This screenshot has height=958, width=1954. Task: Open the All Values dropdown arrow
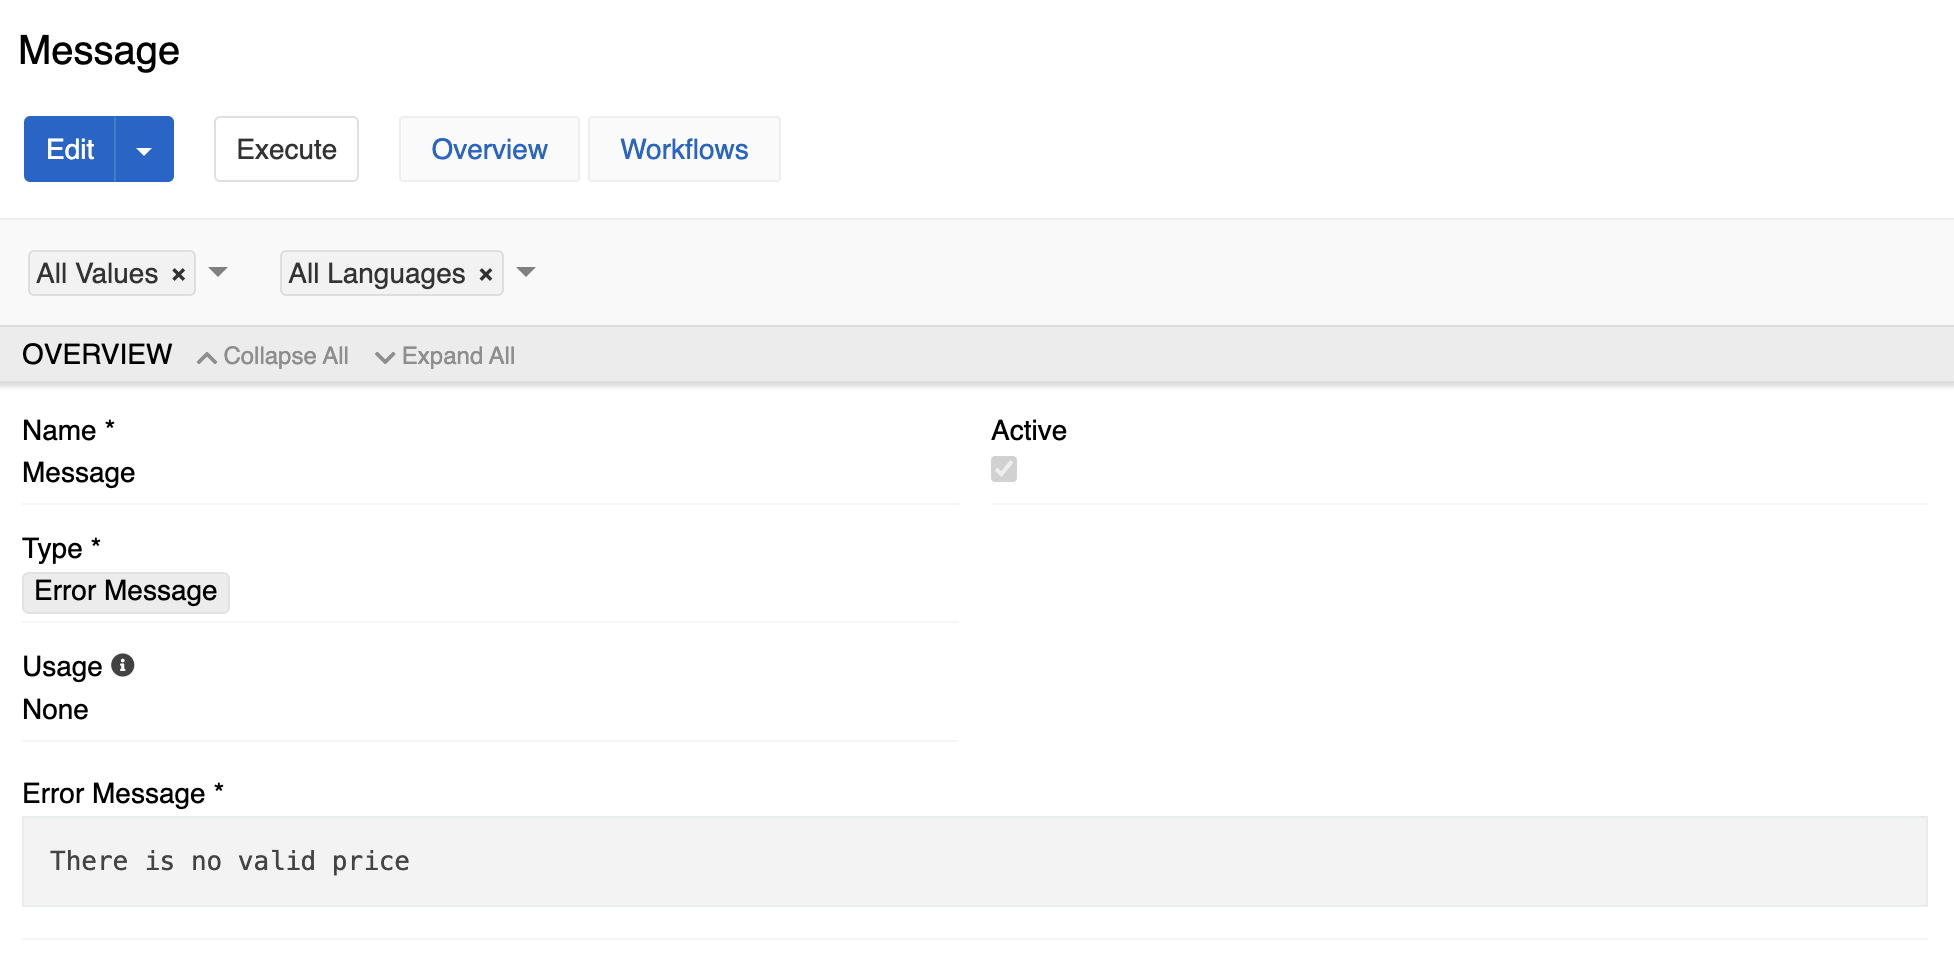218,272
